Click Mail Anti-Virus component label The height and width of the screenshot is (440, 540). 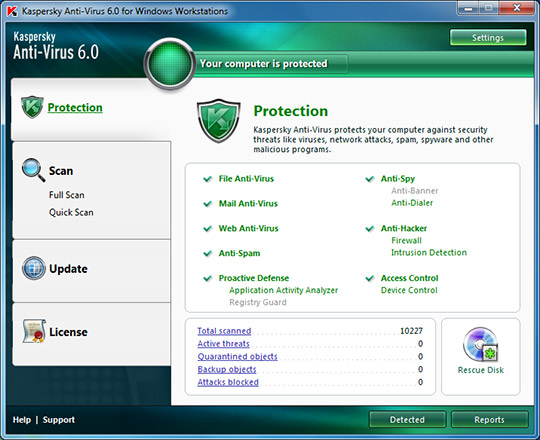pyautogui.click(x=248, y=203)
